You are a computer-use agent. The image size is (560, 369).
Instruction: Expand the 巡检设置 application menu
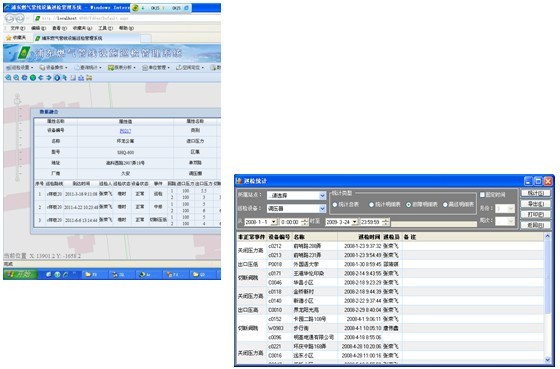pyautogui.click(x=20, y=67)
